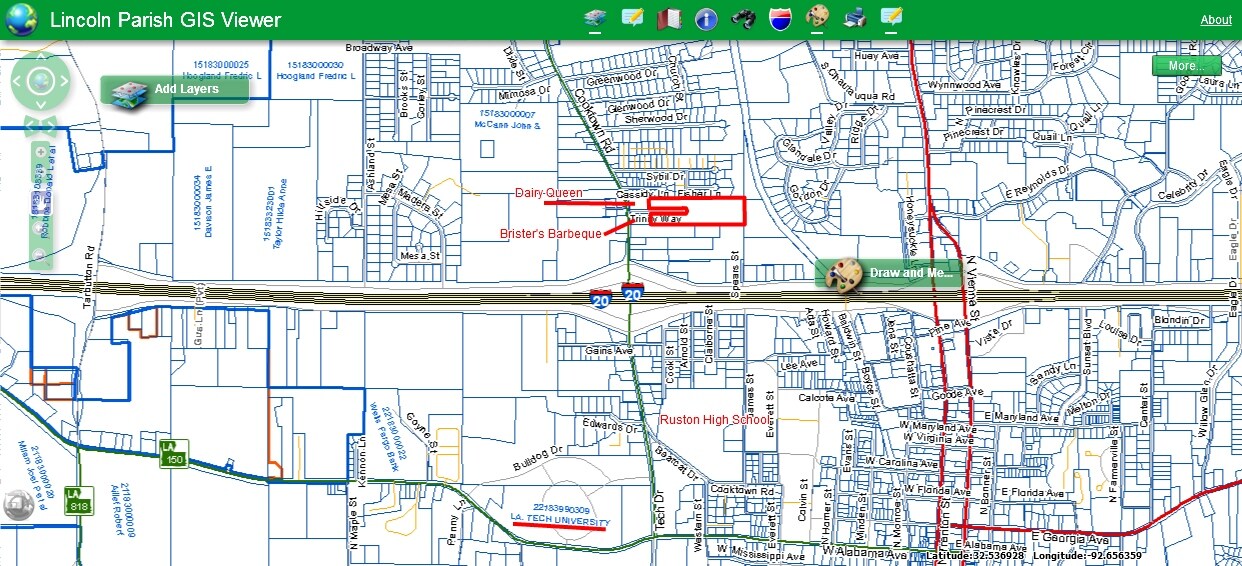
Task: Click the globe logo beside the viewer title
Action: pyautogui.click(x=21, y=19)
